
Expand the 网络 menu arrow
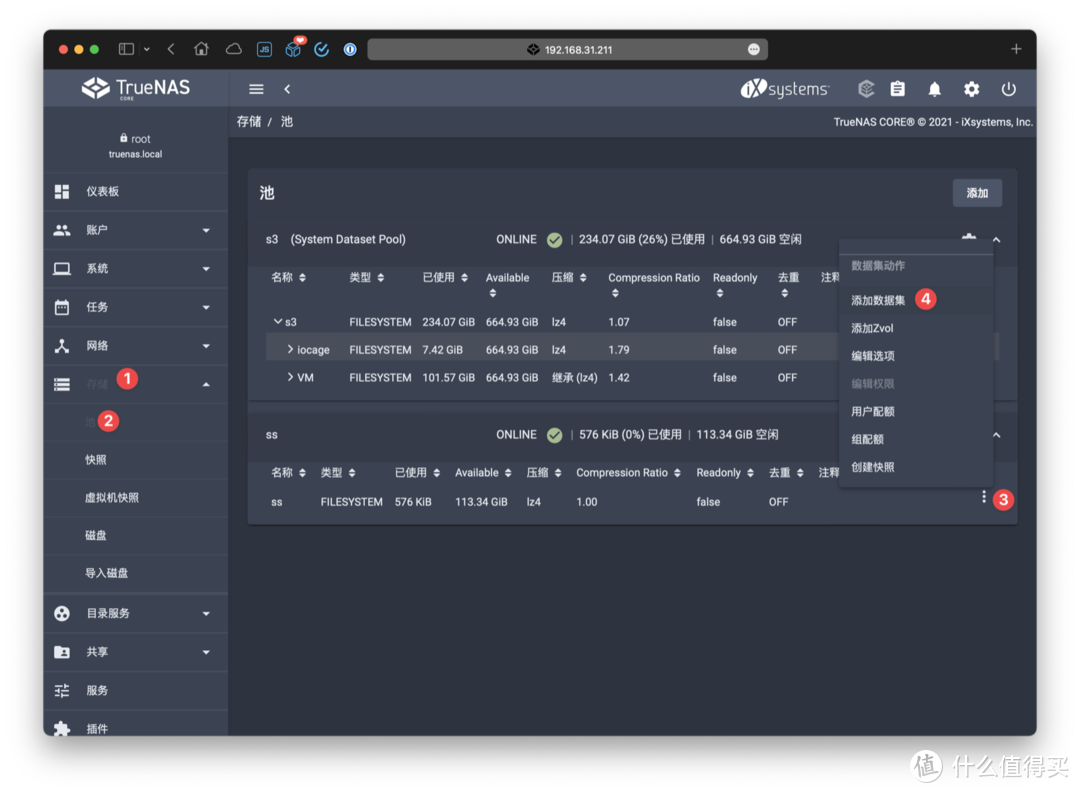click(206, 346)
